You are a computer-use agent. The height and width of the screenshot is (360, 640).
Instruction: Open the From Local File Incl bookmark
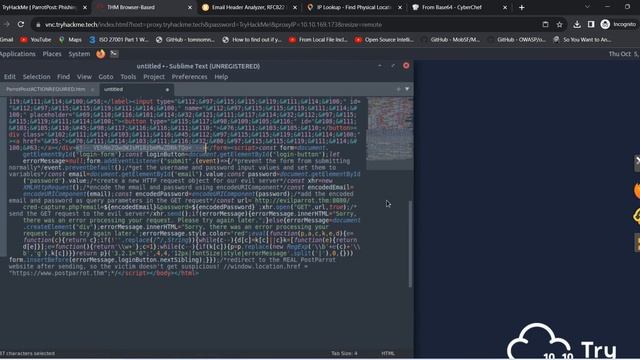tap(318, 40)
